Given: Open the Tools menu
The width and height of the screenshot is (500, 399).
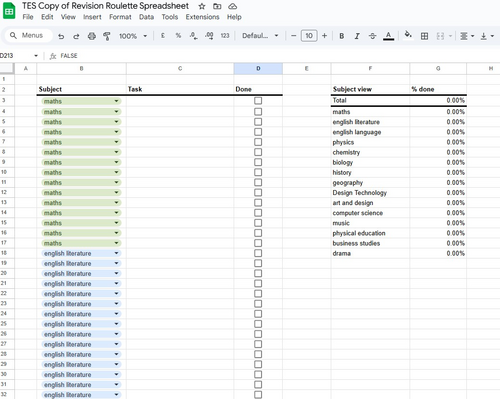Looking at the screenshot, I should tap(170, 17).
